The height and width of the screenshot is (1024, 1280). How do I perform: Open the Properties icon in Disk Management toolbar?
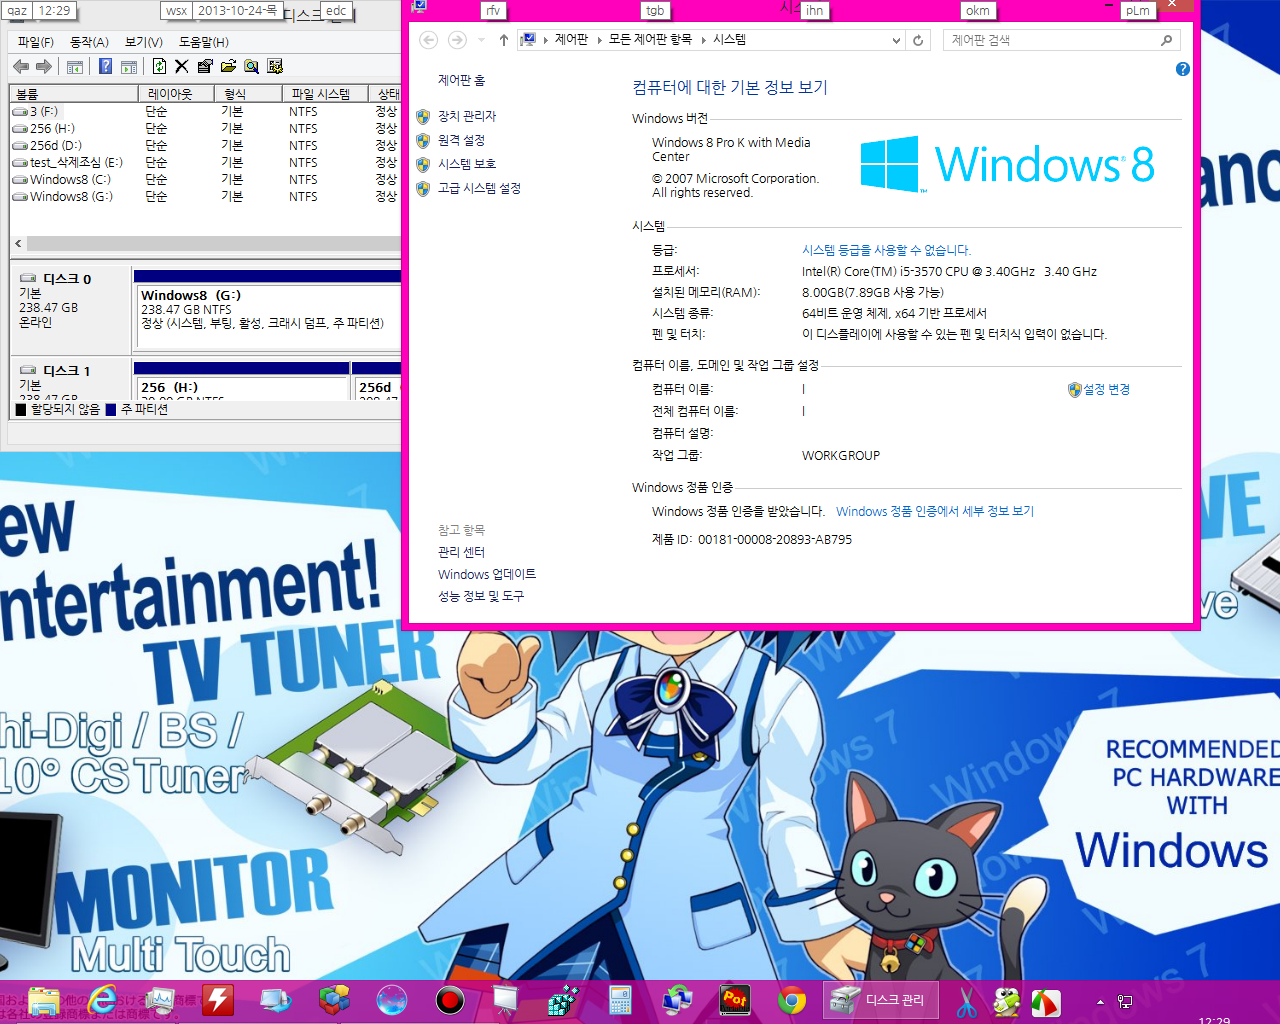205,66
